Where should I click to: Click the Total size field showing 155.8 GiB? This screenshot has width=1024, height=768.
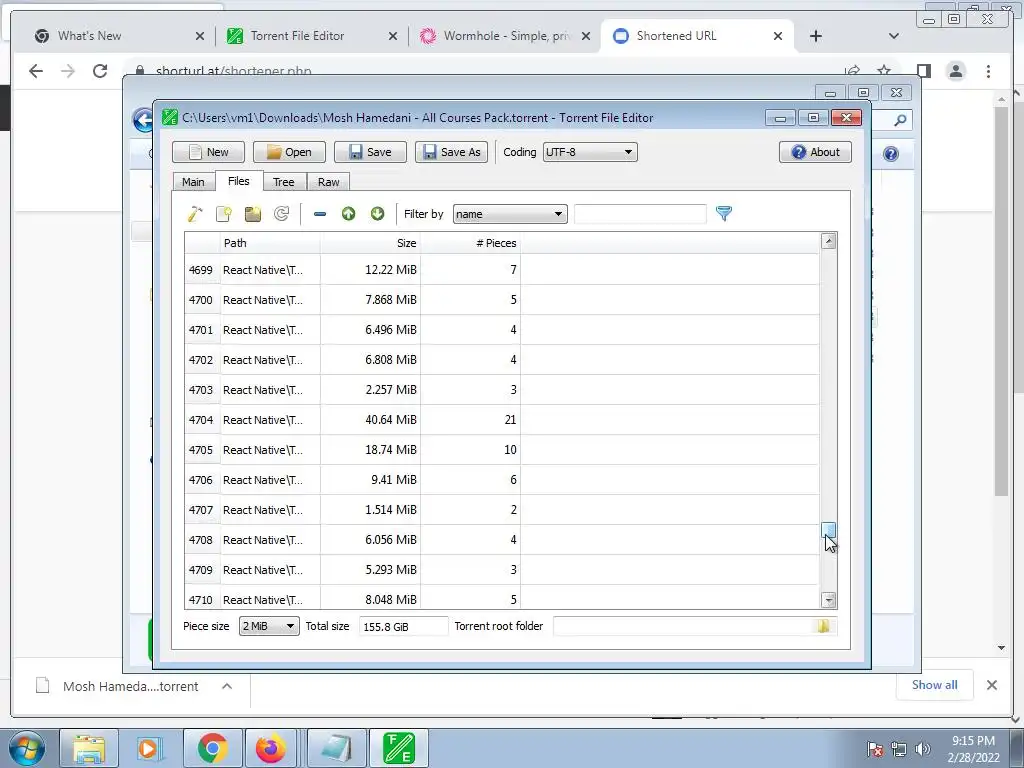point(404,626)
